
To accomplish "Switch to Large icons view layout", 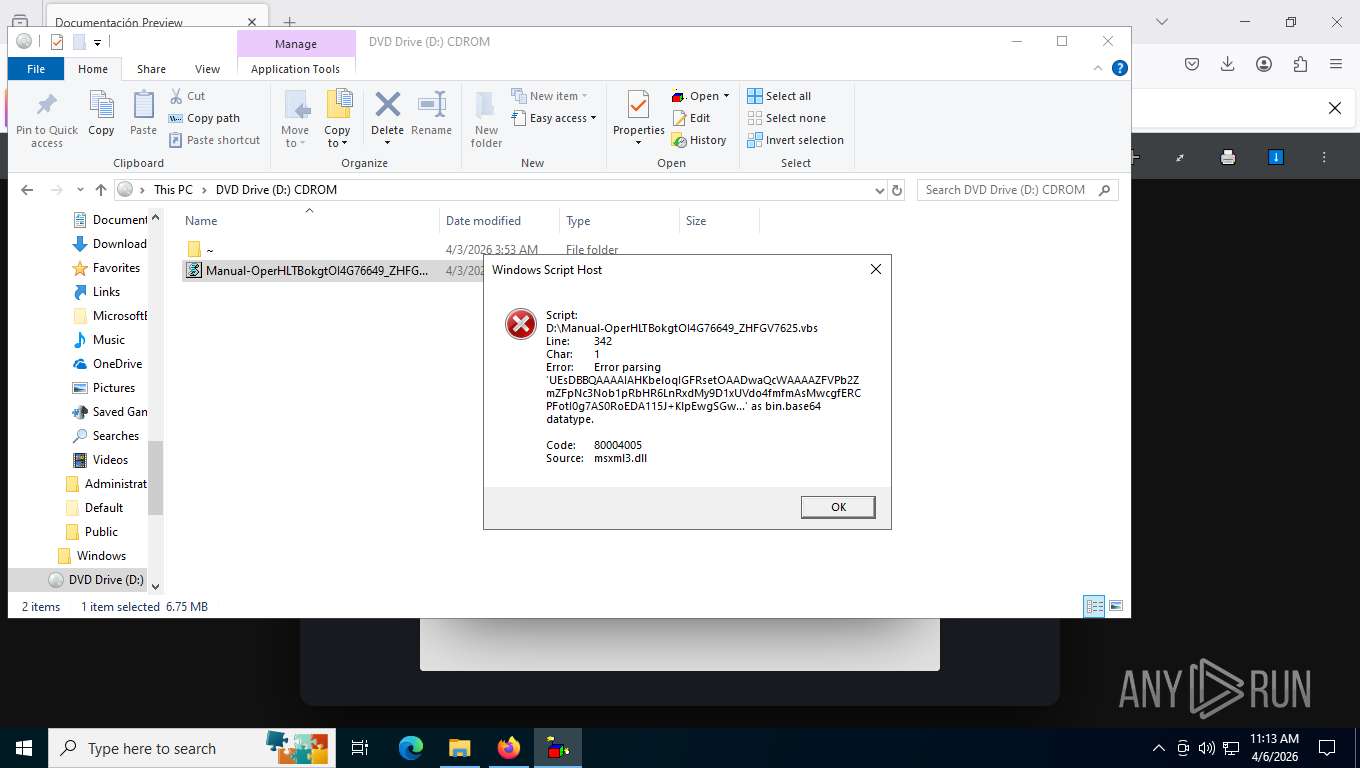I will pos(1116,606).
